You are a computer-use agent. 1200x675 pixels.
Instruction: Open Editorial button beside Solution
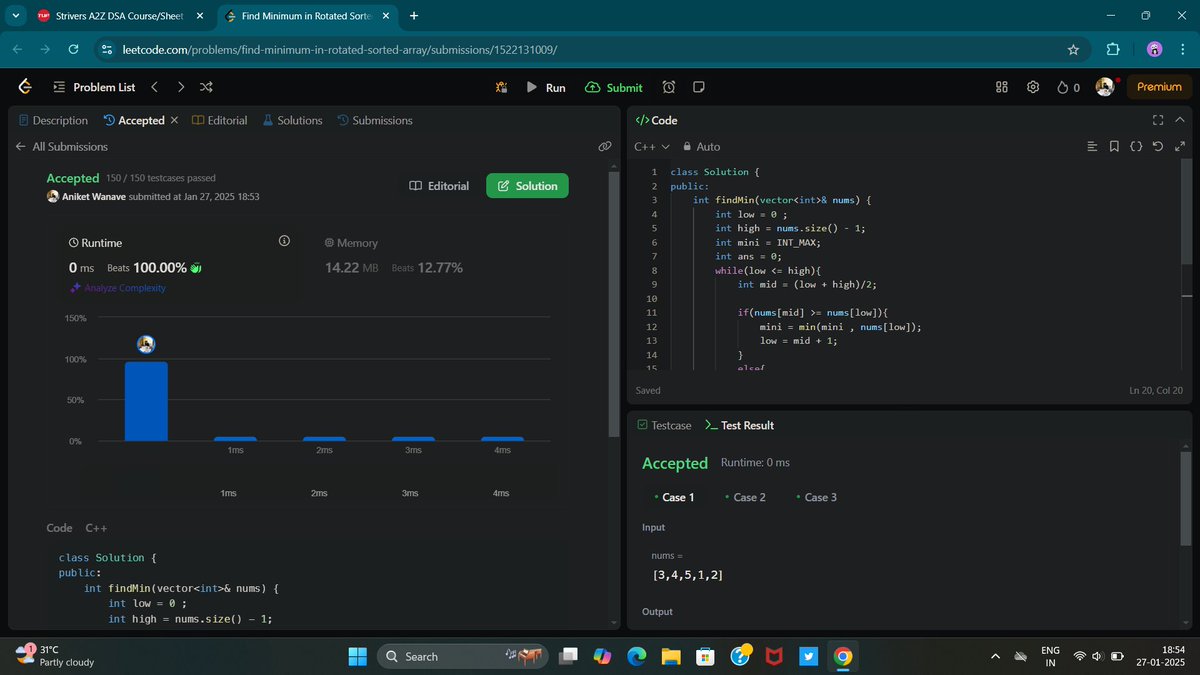[x=439, y=186]
